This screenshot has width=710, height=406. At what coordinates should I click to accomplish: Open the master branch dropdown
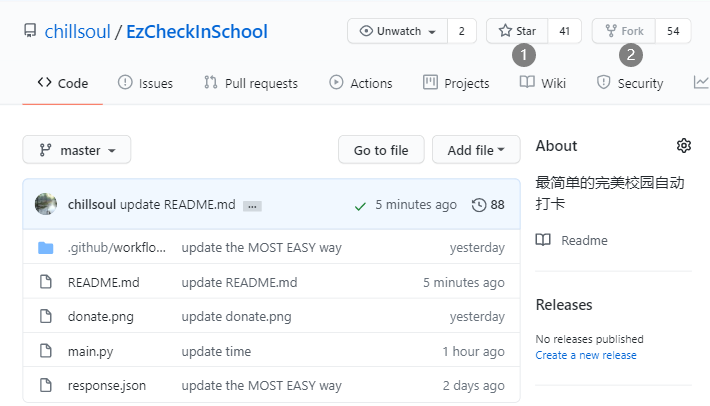pos(77,150)
